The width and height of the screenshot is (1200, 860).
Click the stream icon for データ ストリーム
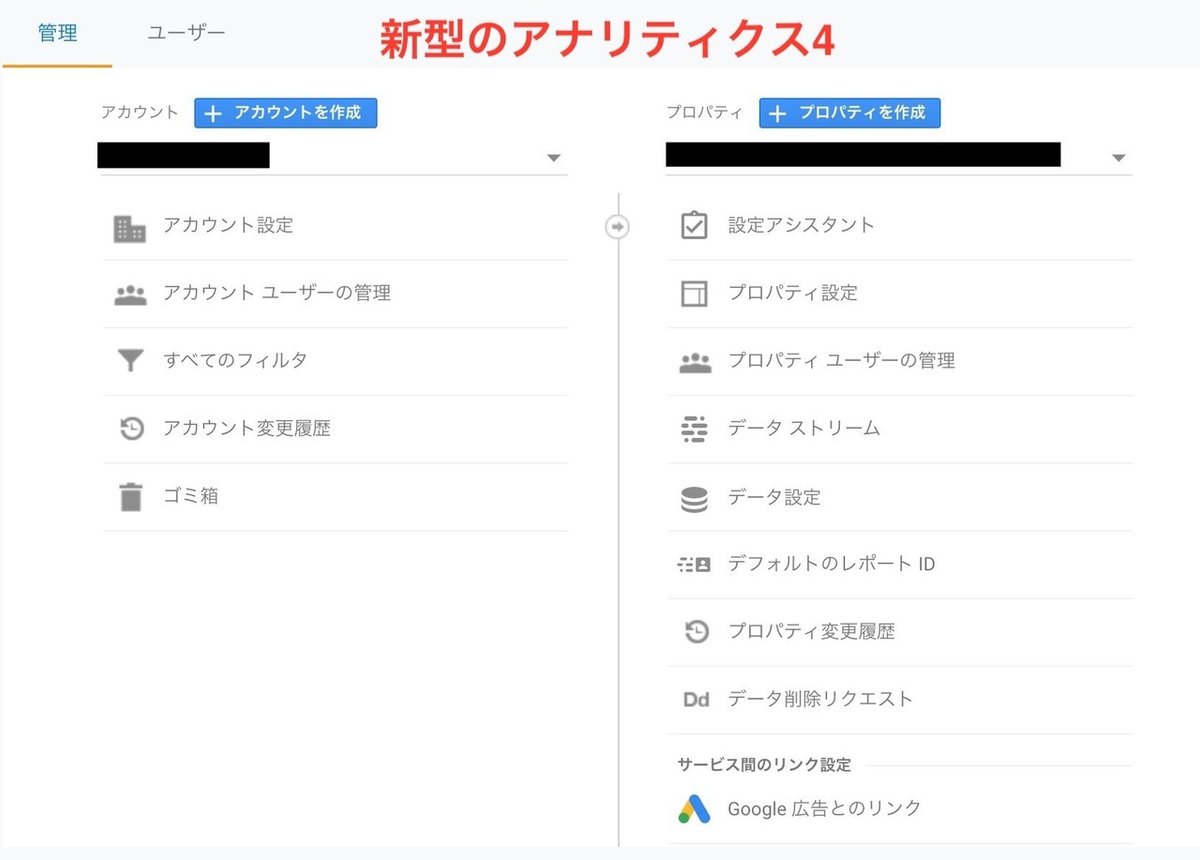(694, 429)
